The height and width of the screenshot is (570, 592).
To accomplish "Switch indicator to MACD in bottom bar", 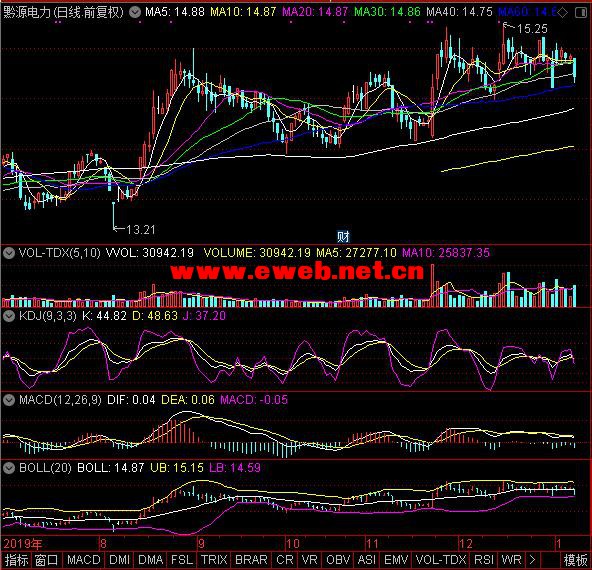I will 84,559.
